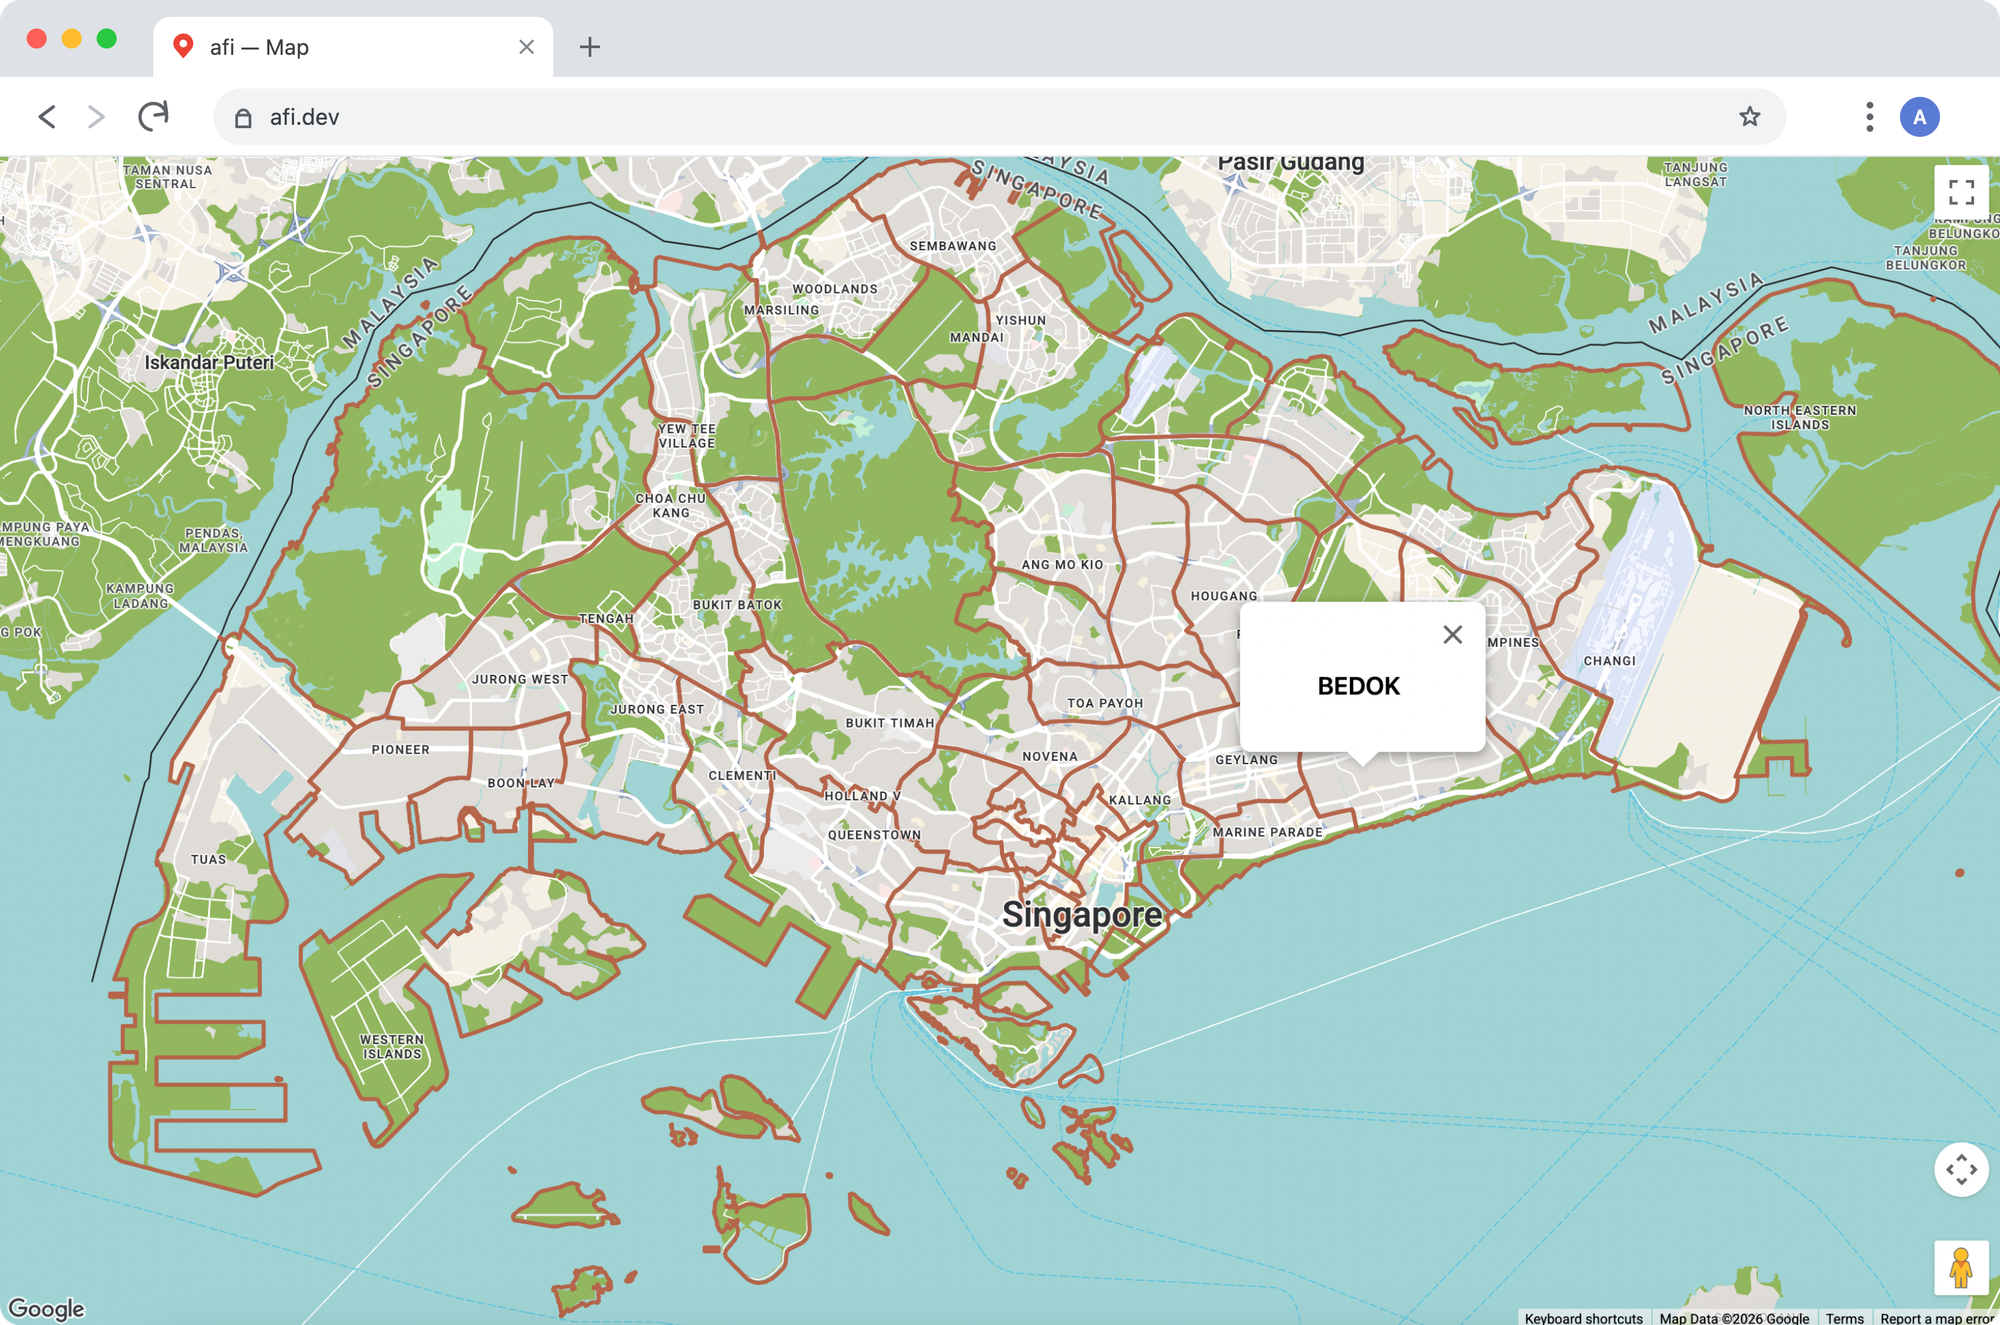Click the NOVENA area label
The image size is (2000, 1325).
[1050, 757]
